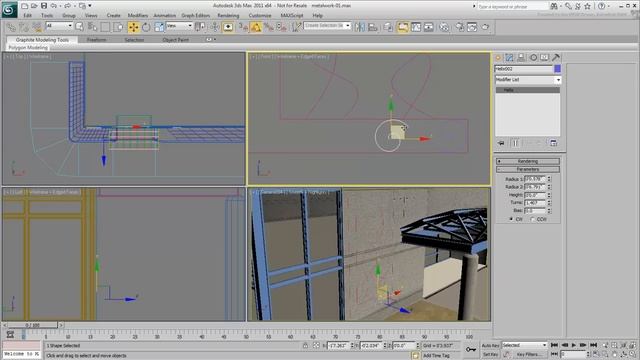Select the CCW direction radio button
This screenshot has width=640, height=360.
(x=533, y=219)
